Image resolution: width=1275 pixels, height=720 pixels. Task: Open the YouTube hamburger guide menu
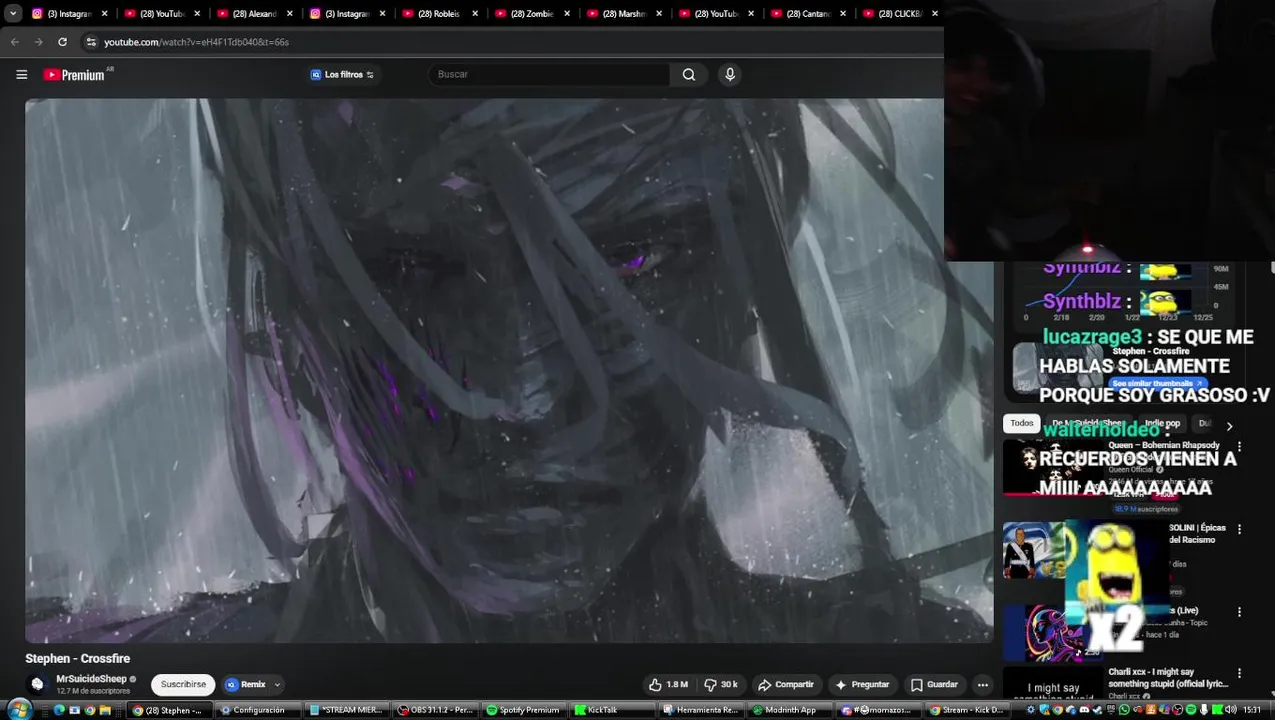point(21,74)
